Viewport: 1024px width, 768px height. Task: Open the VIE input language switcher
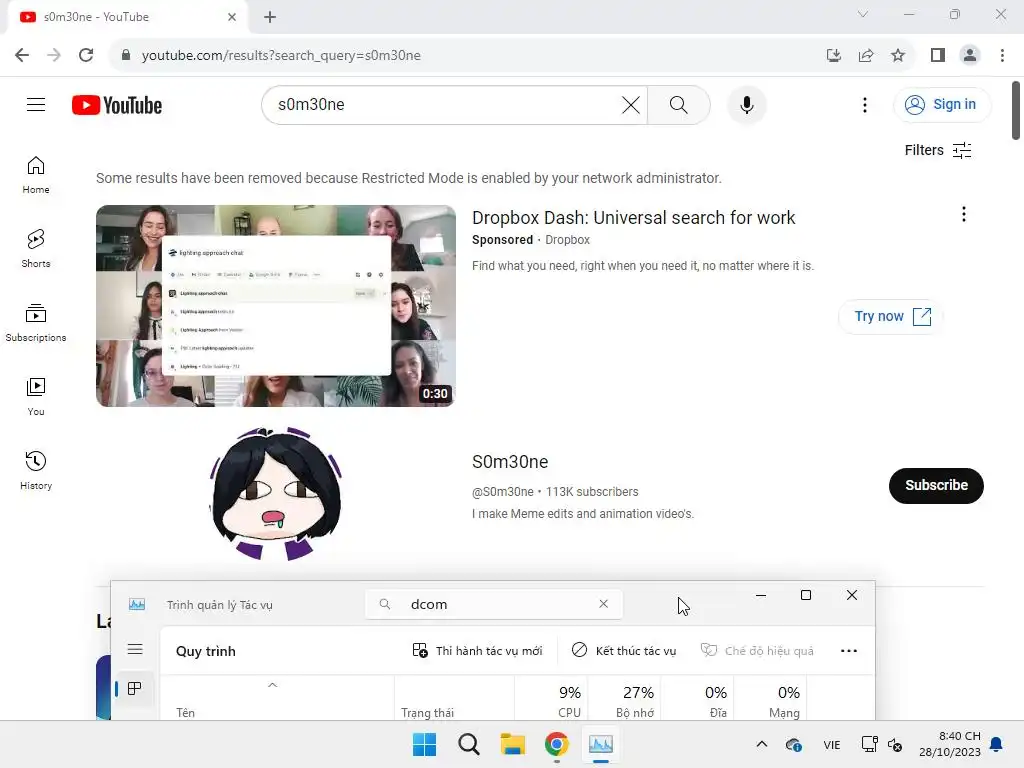(831, 744)
